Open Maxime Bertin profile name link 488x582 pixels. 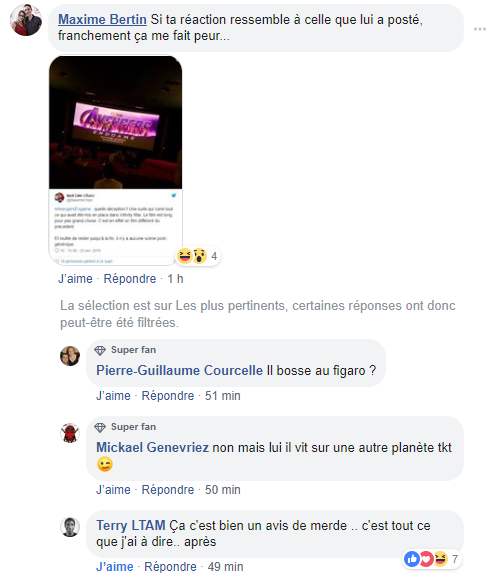click(102, 19)
